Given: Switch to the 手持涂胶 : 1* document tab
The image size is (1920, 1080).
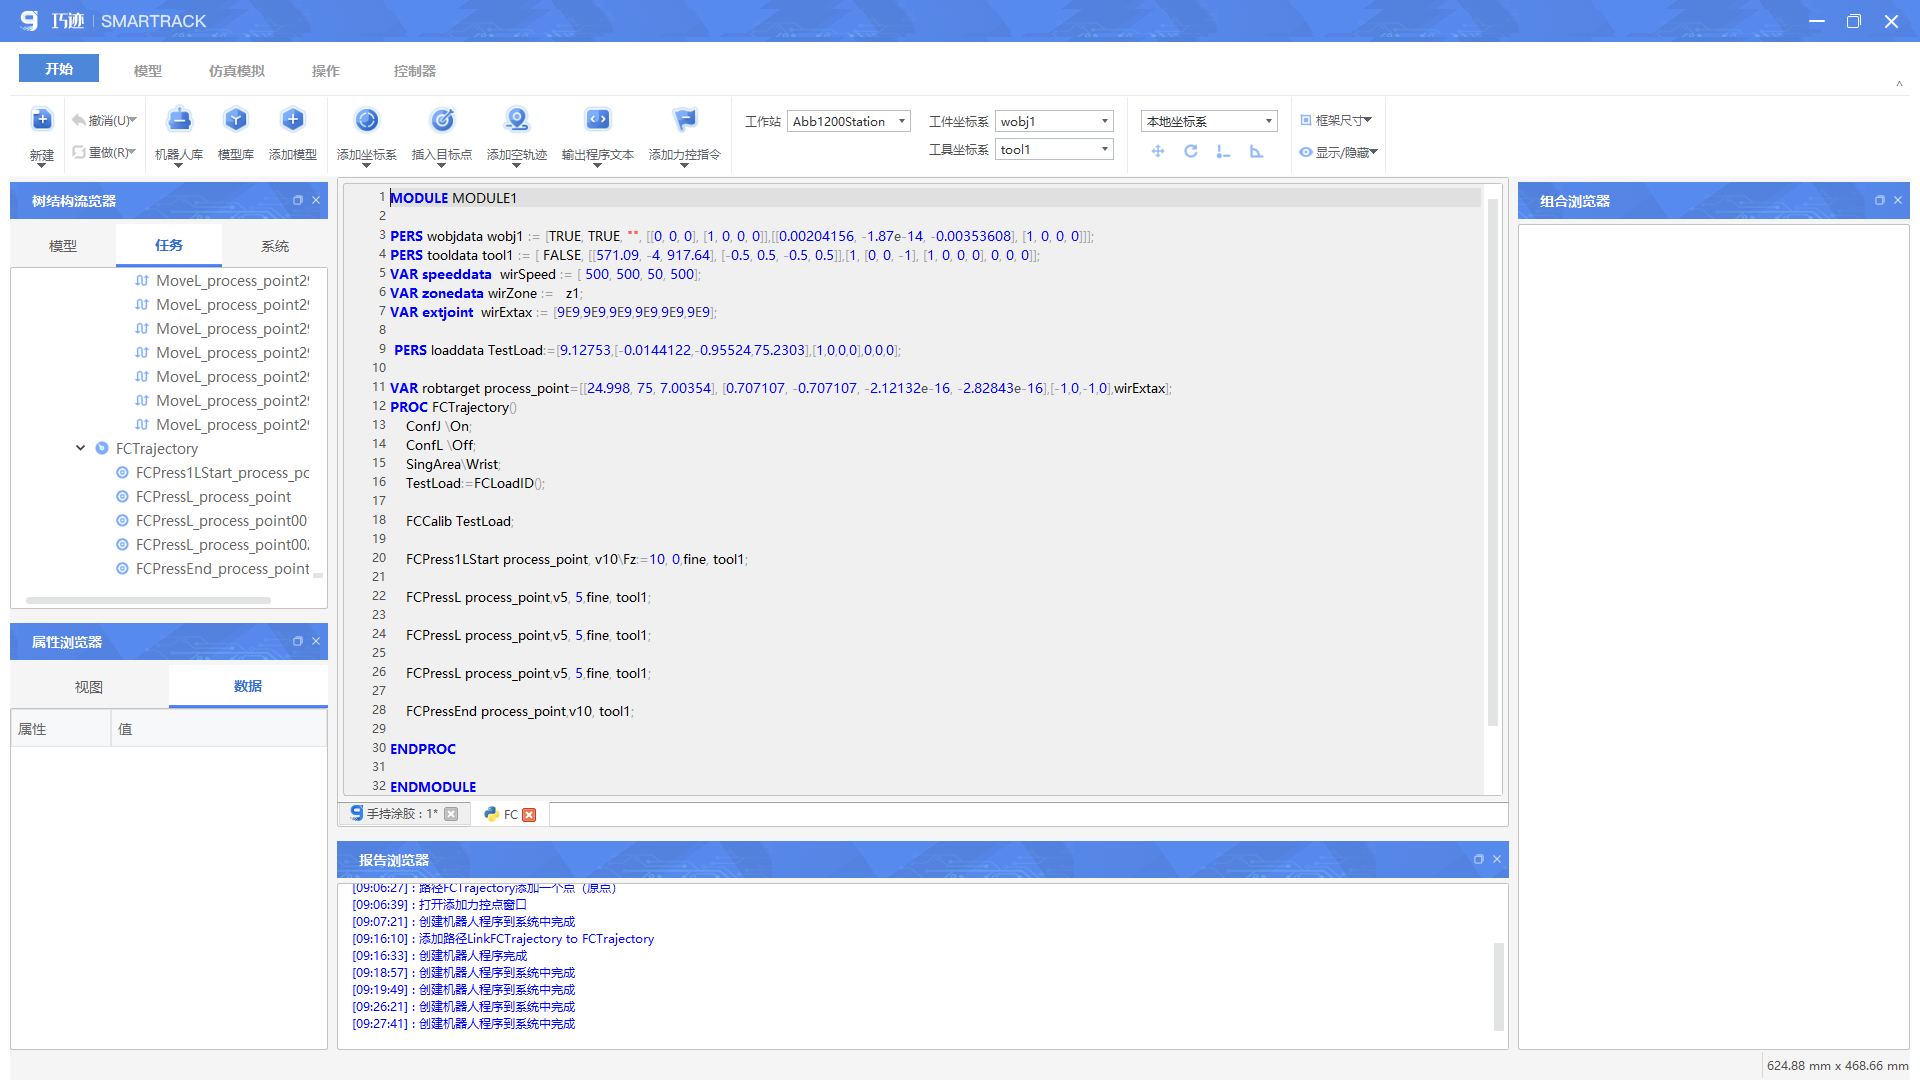Looking at the screenshot, I should click(403, 814).
